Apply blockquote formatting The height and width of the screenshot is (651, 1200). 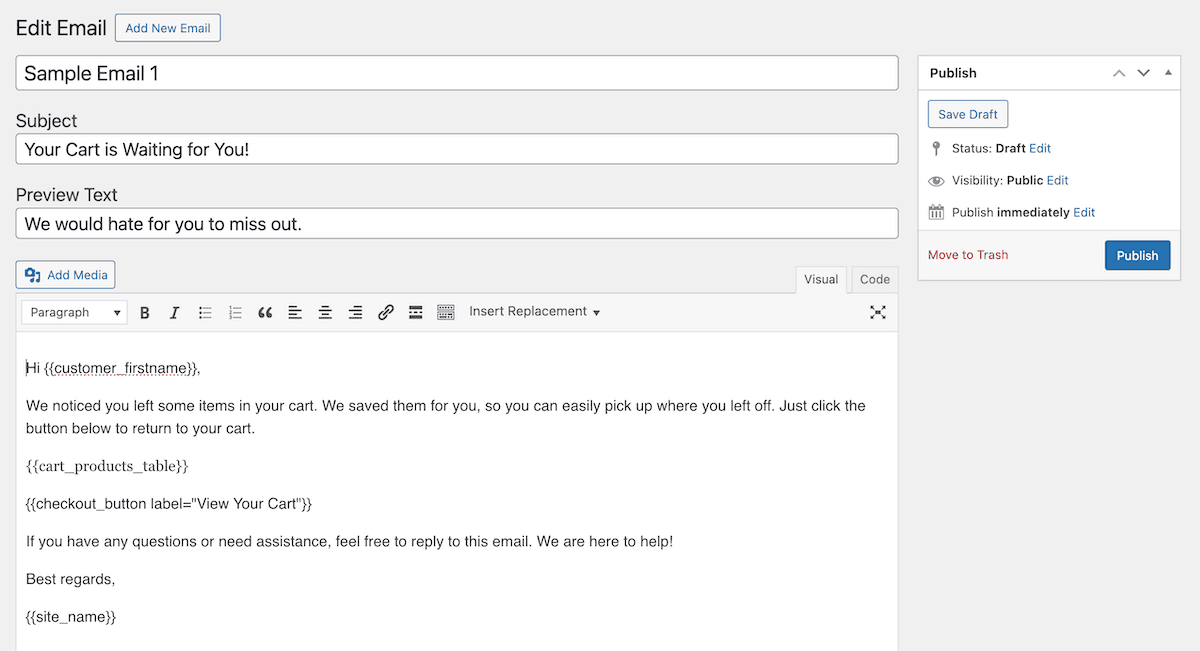[265, 313]
